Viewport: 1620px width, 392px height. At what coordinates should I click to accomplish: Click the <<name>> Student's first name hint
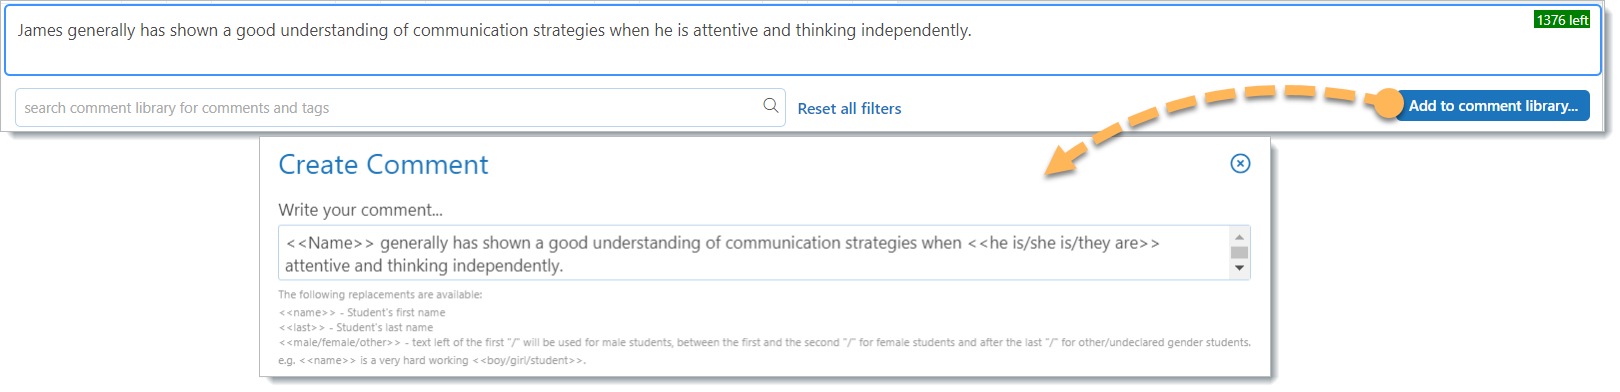362,313
